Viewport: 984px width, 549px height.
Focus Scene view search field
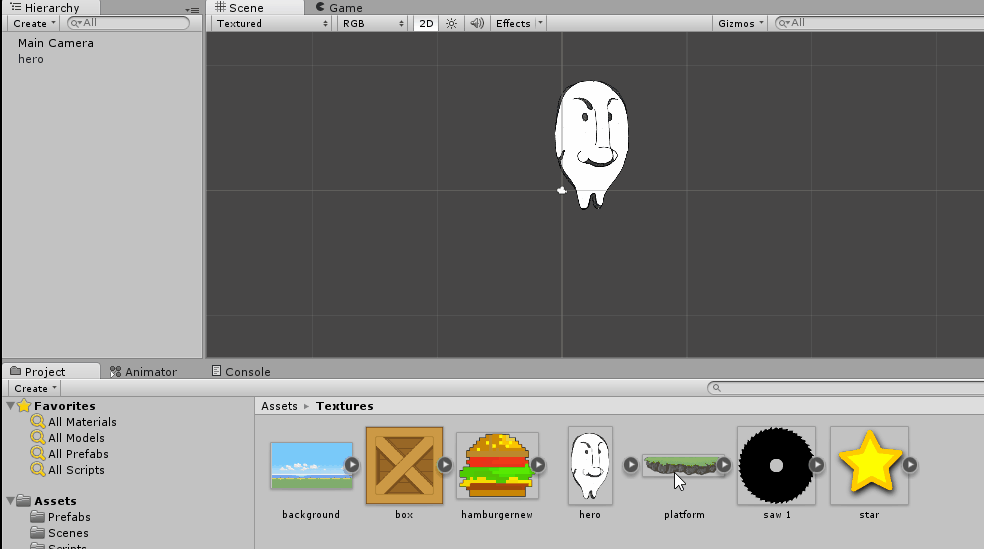click(879, 23)
